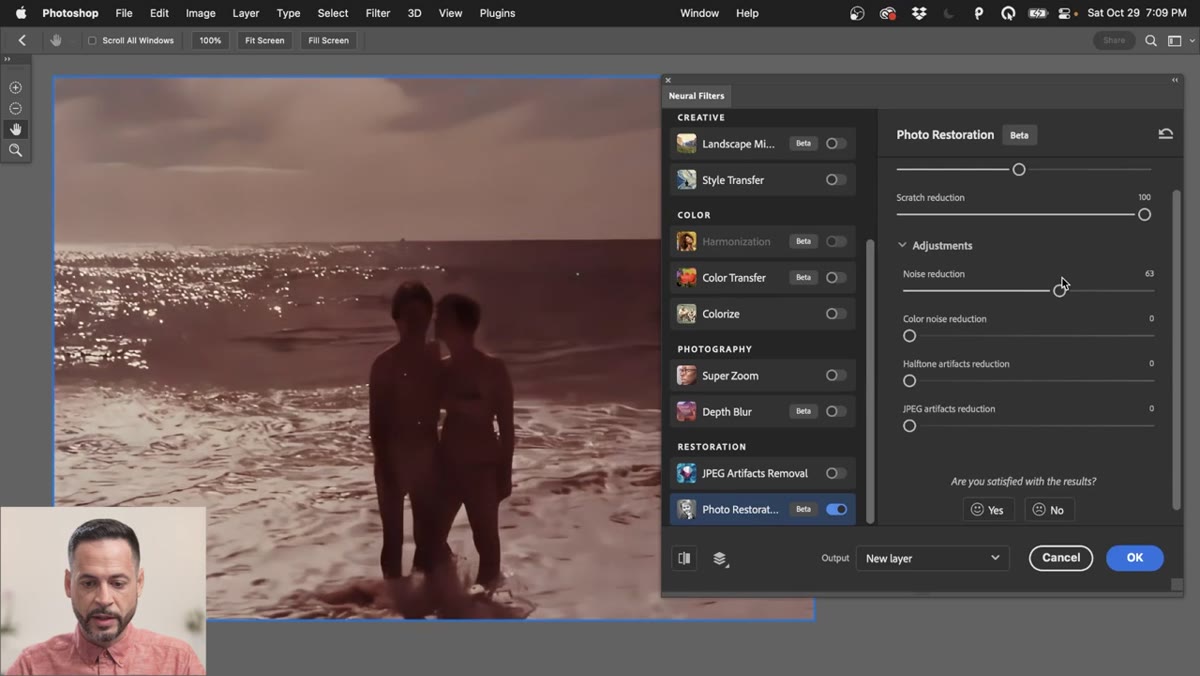Enable the Landscape Mixer filter toggle
This screenshot has height=676, width=1200.
[836, 143]
